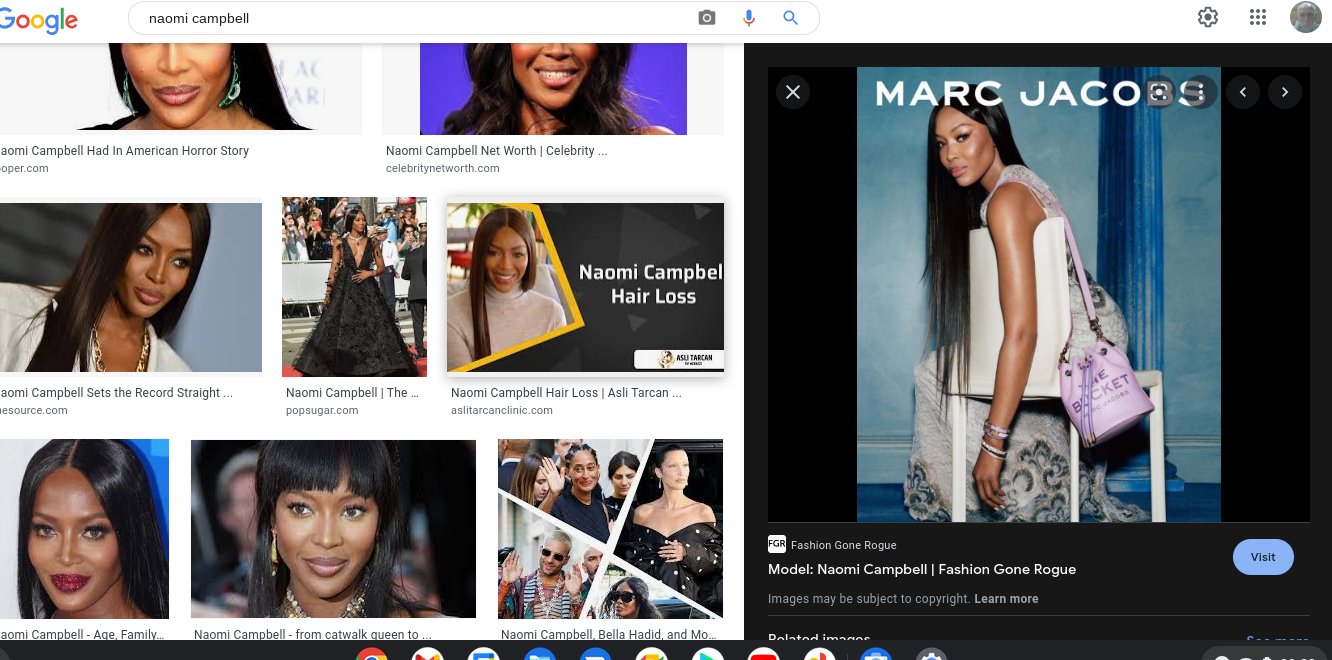Click 'Naomi Campbell Sets the Record Straight ...'

pyautogui.click(x=116, y=393)
